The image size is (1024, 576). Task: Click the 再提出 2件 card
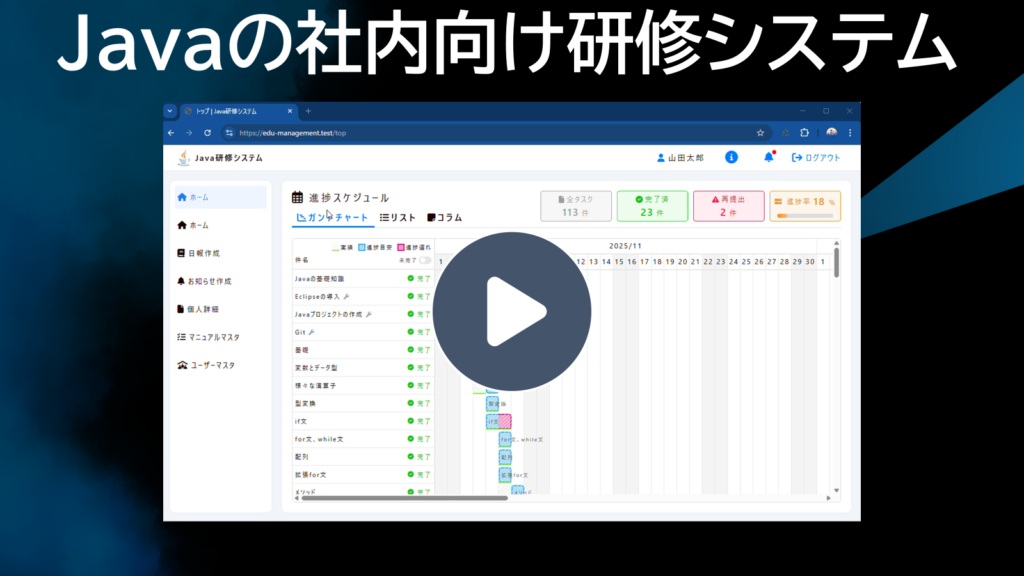coord(728,206)
